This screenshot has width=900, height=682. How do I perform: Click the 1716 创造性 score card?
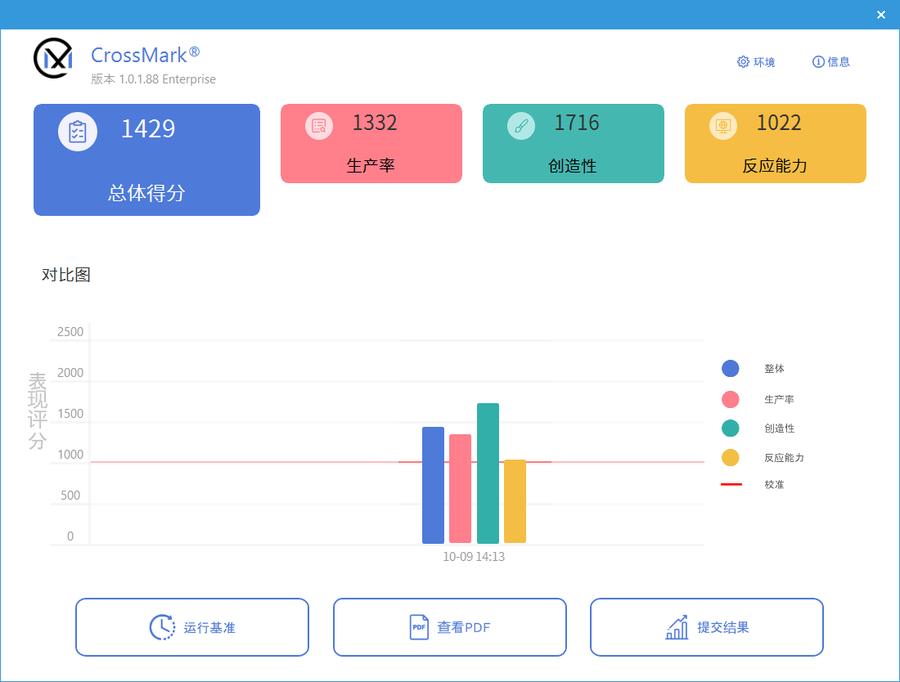click(x=573, y=142)
